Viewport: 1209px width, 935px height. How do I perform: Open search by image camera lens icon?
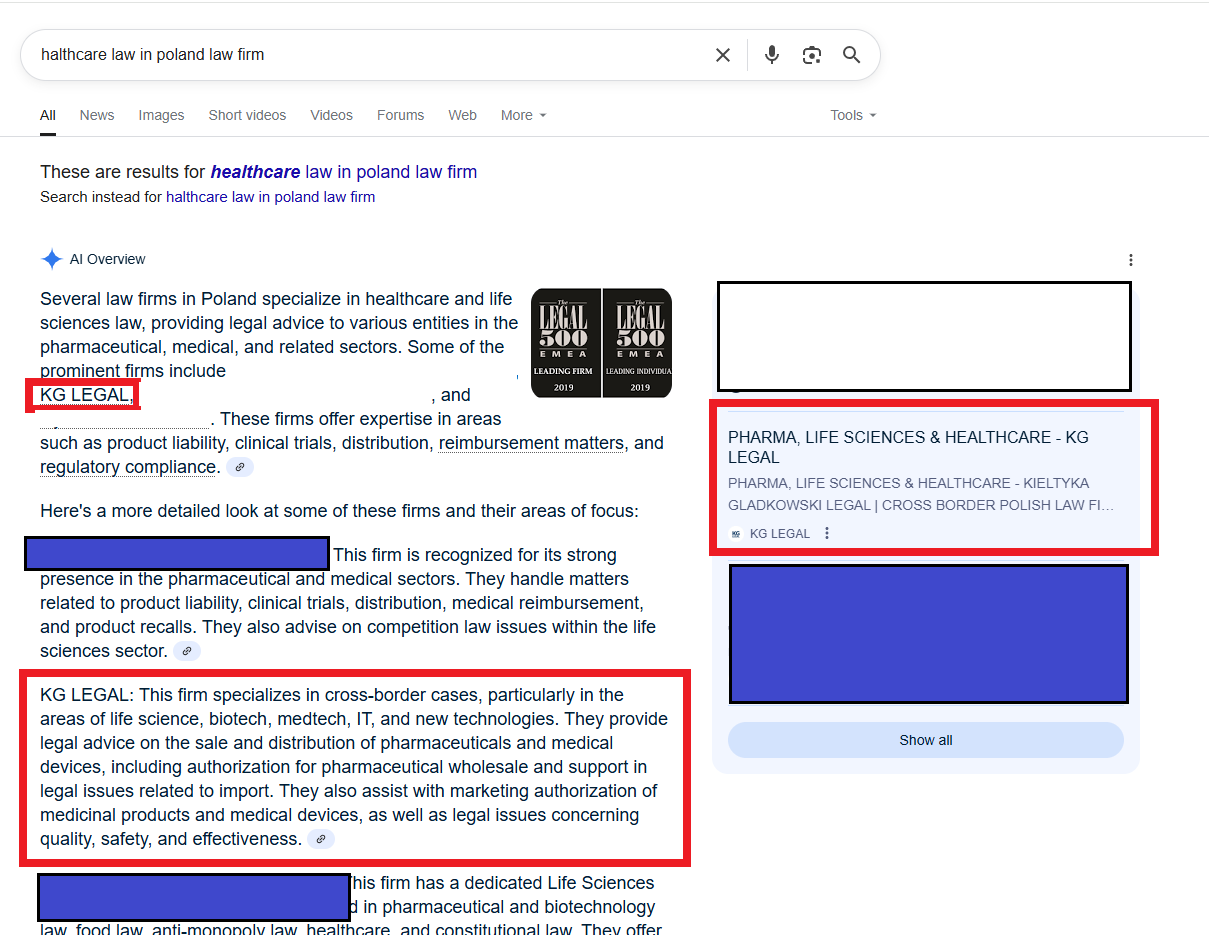point(812,55)
